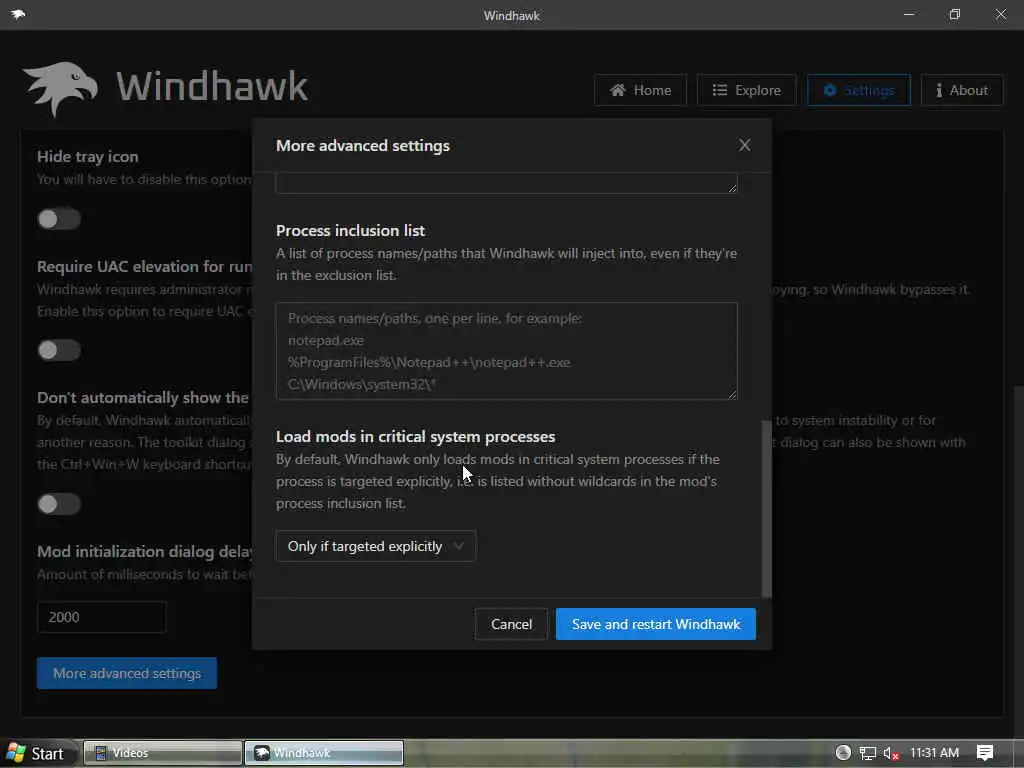Close the More advanced settings dialog

pos(744,145)
